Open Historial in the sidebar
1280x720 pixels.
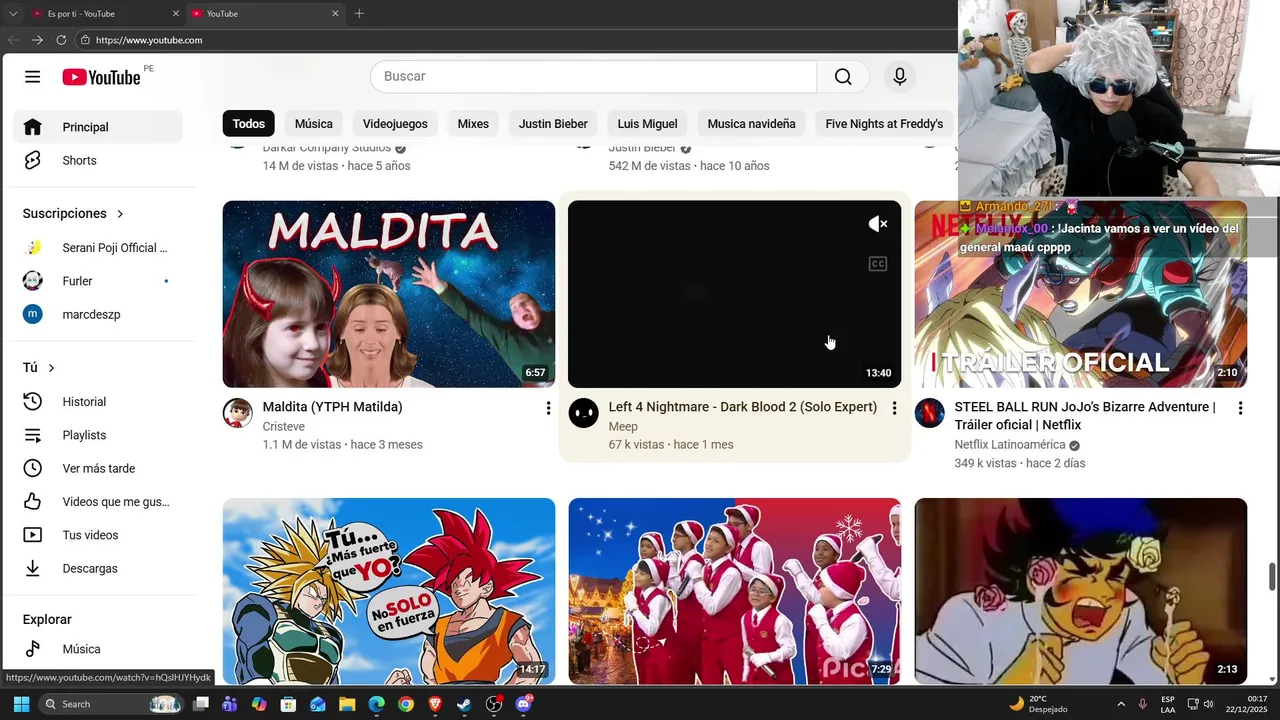pos(98,401)
